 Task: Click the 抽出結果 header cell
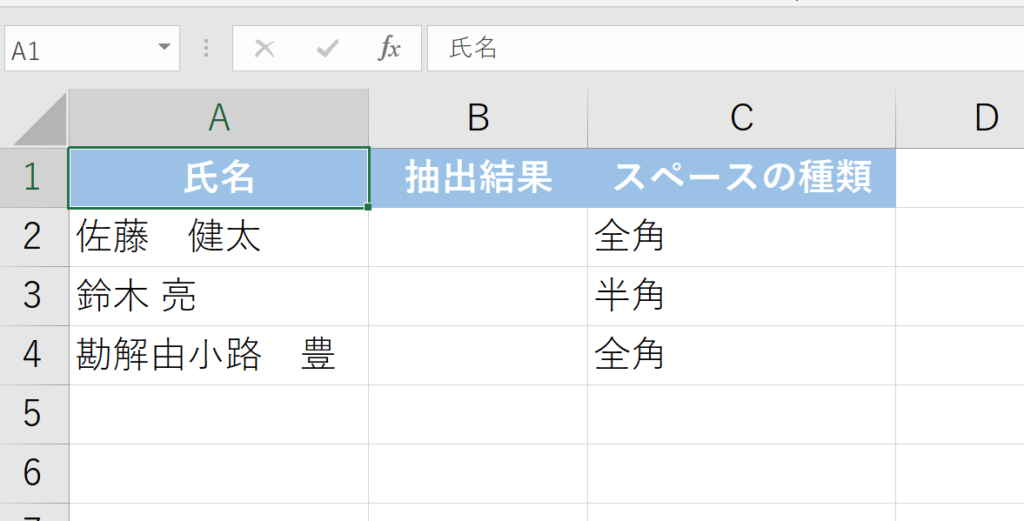tap(478, 178)
